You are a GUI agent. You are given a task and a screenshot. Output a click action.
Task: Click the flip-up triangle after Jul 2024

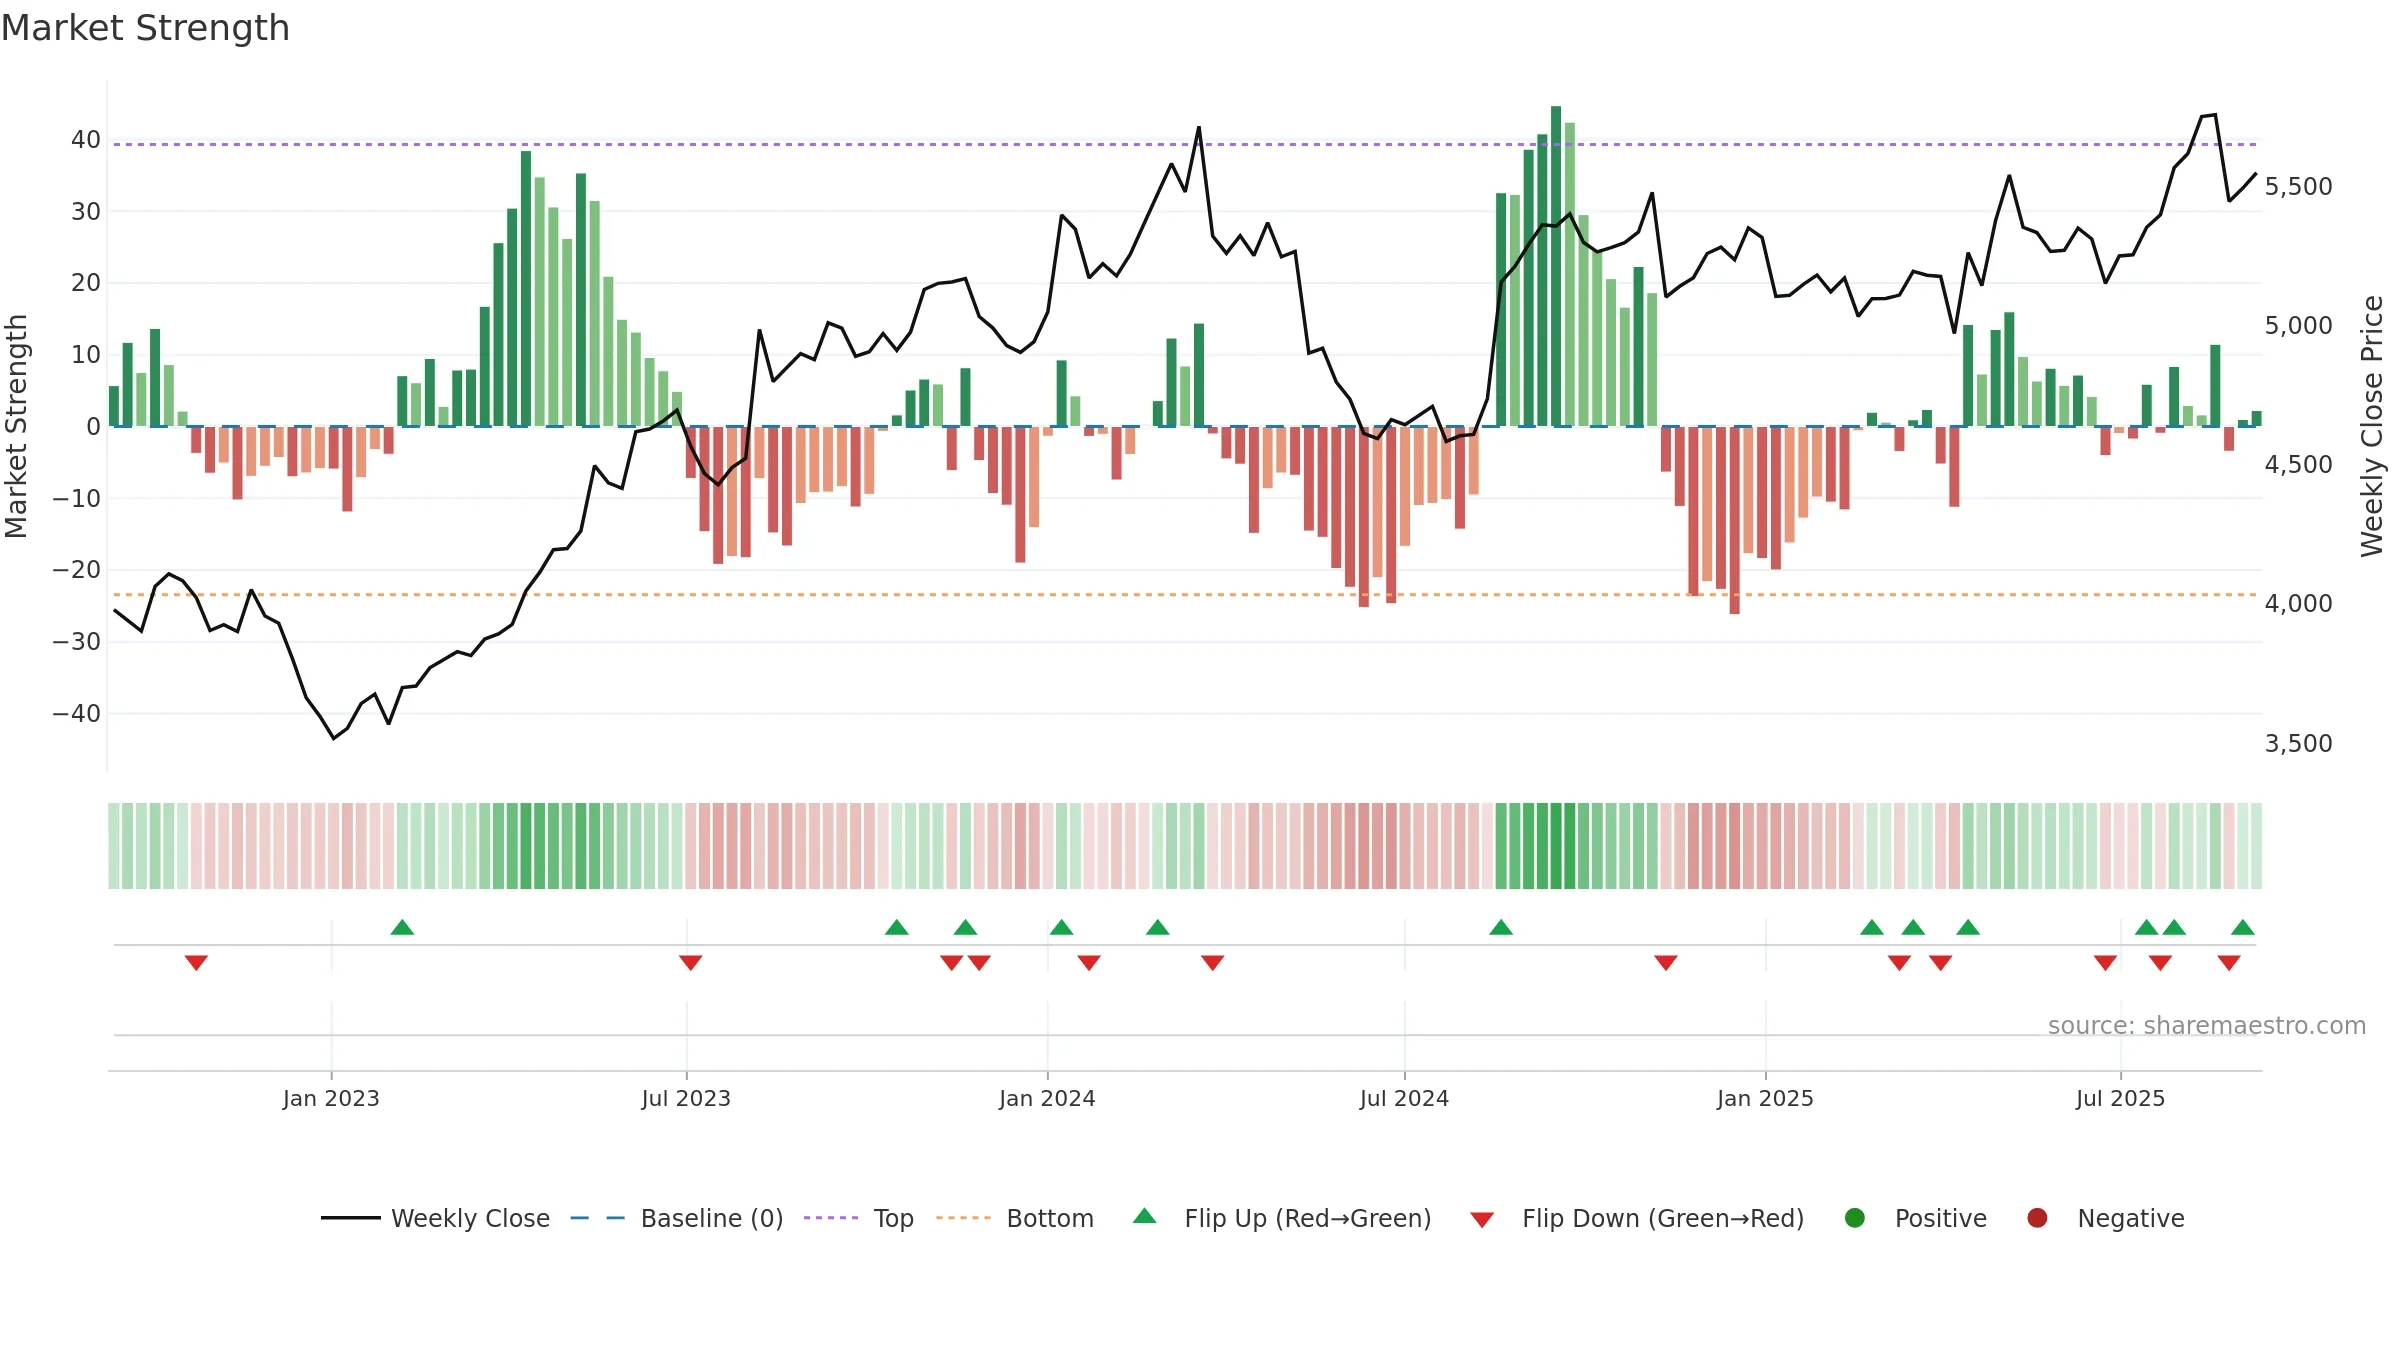[1501, 927]
